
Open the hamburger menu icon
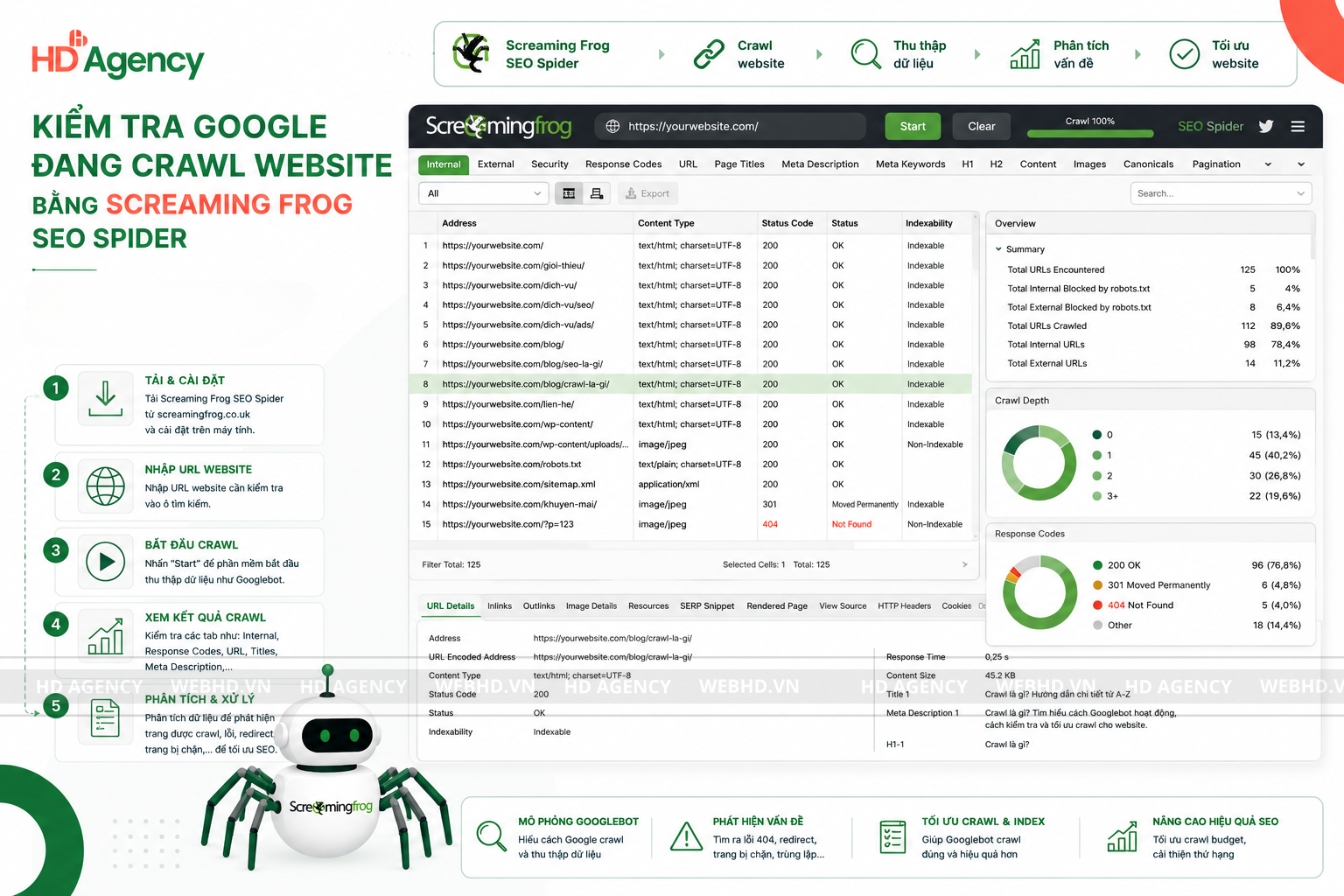coord(1298,126)
